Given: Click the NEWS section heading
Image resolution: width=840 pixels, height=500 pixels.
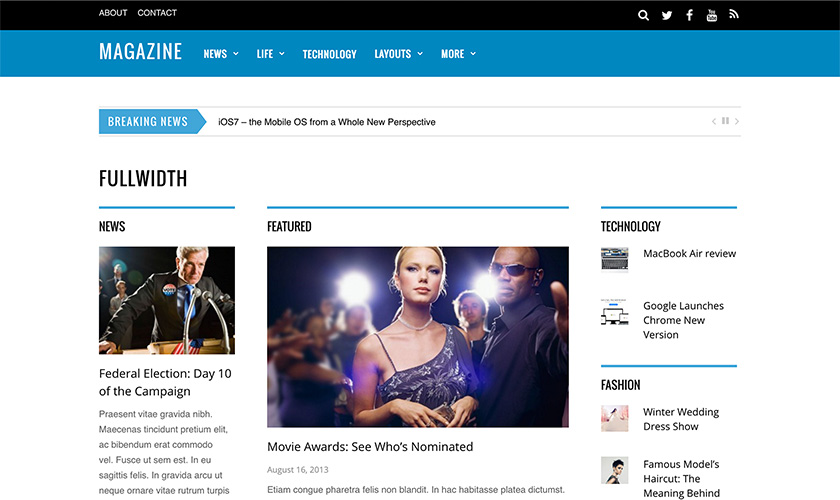Looking at the screenshot, I should click(112, 226).
